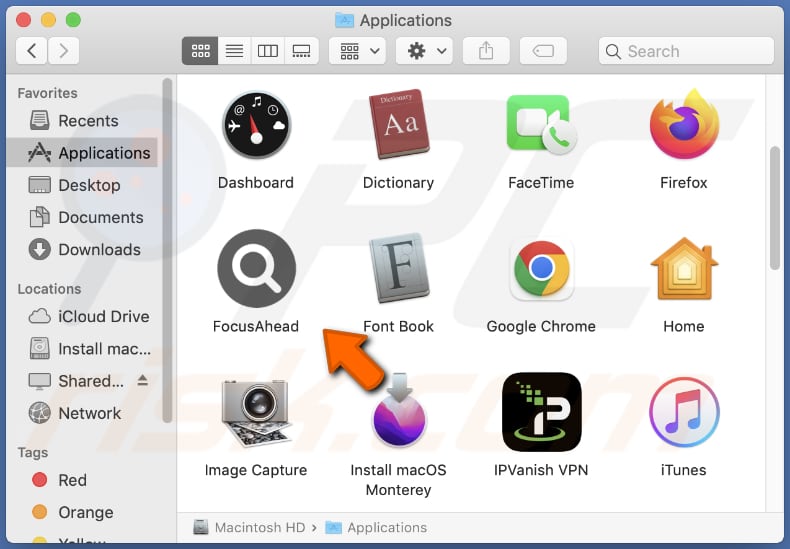Screen dimensions: 790x549
Task: Select the Google Chrome app icon
Action: (542, 268)
